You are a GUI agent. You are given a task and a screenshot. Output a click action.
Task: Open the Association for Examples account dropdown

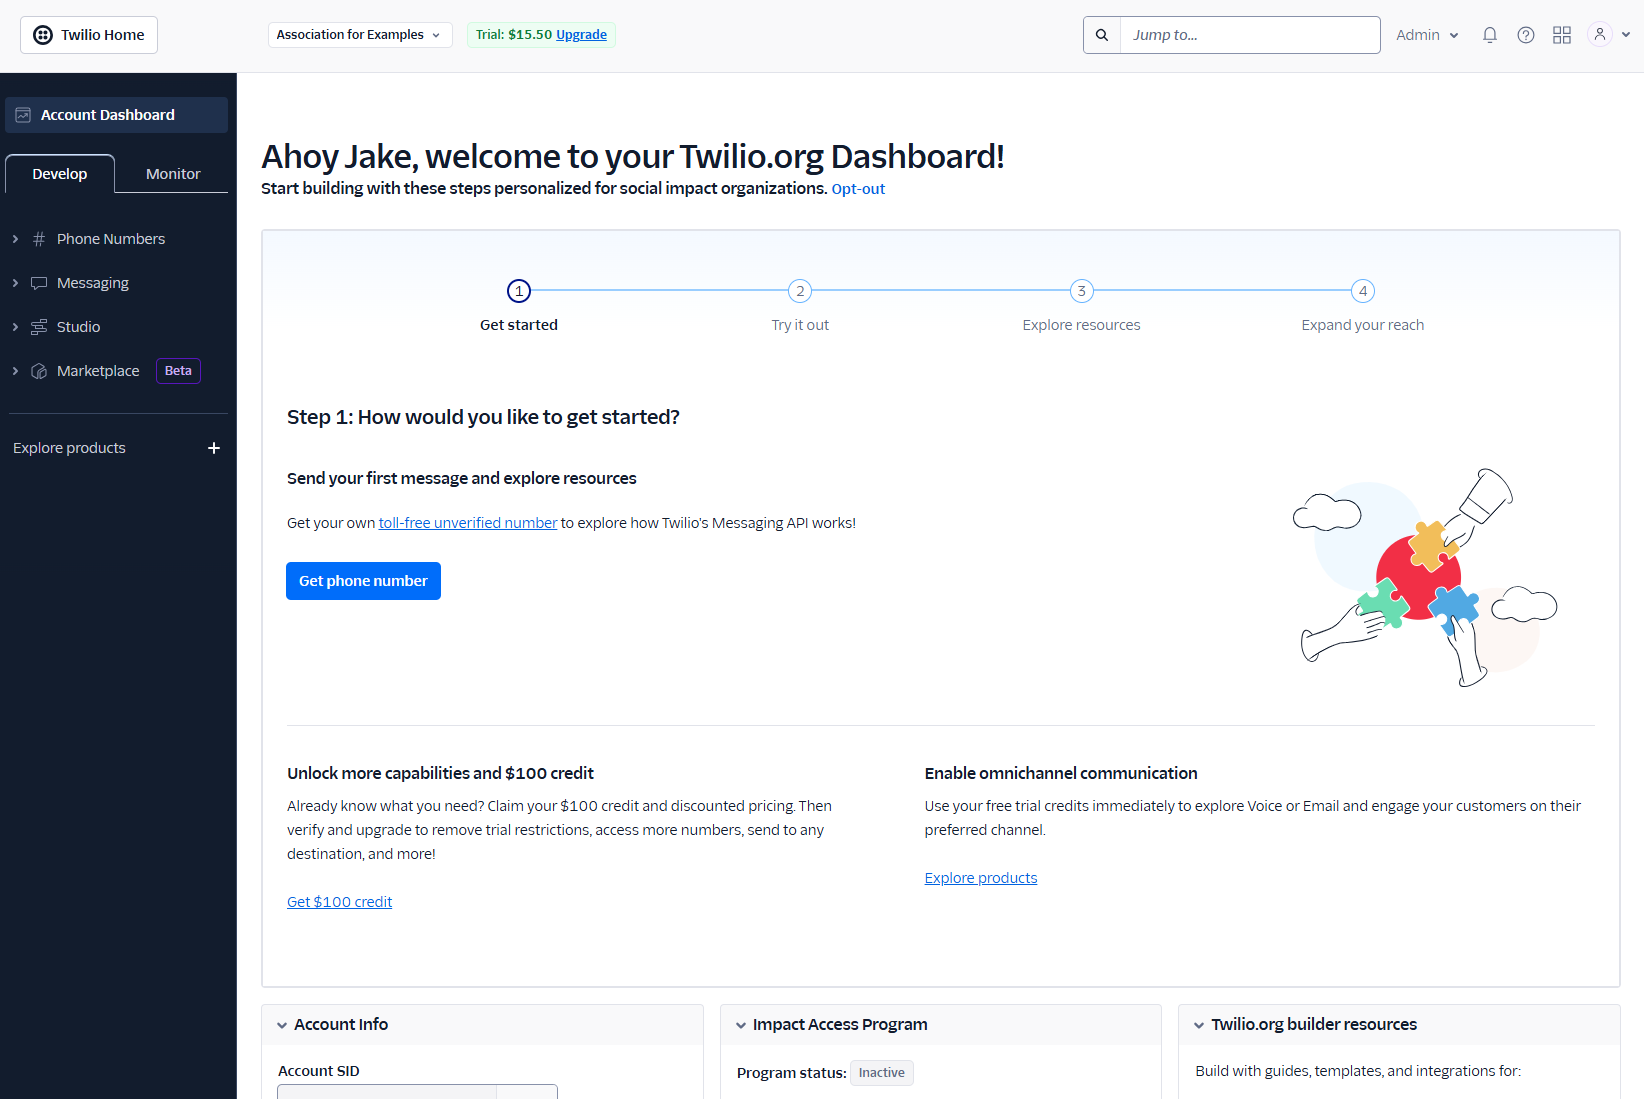click(x=359, y=34)
